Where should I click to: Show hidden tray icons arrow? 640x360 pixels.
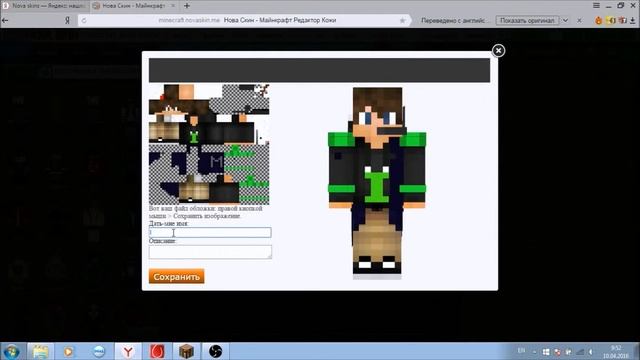click(x=535, y=351)
